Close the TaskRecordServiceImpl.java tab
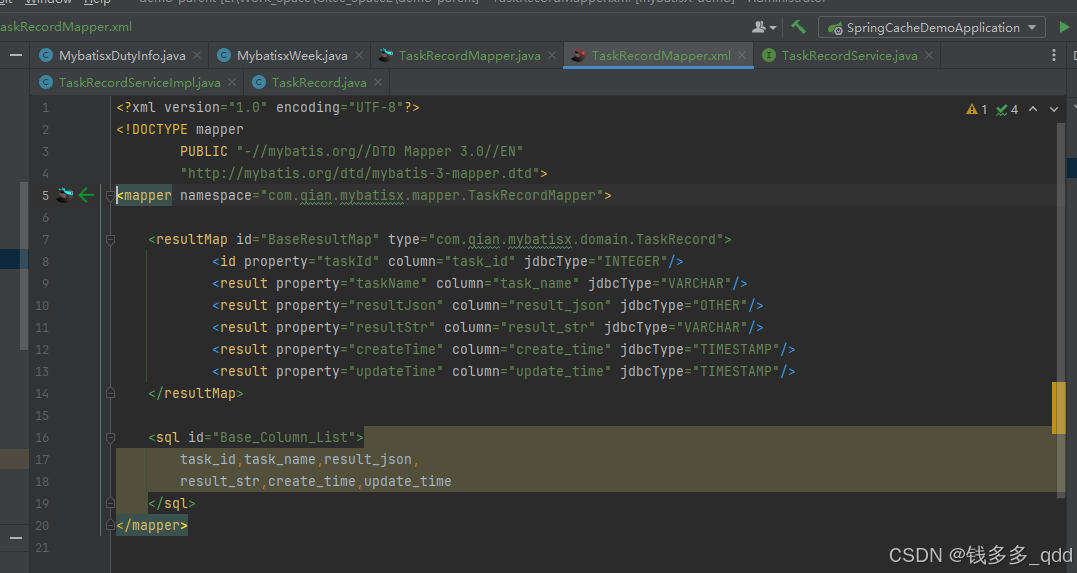The width and height of the screenshot is (1077, 573). point(232,82)
